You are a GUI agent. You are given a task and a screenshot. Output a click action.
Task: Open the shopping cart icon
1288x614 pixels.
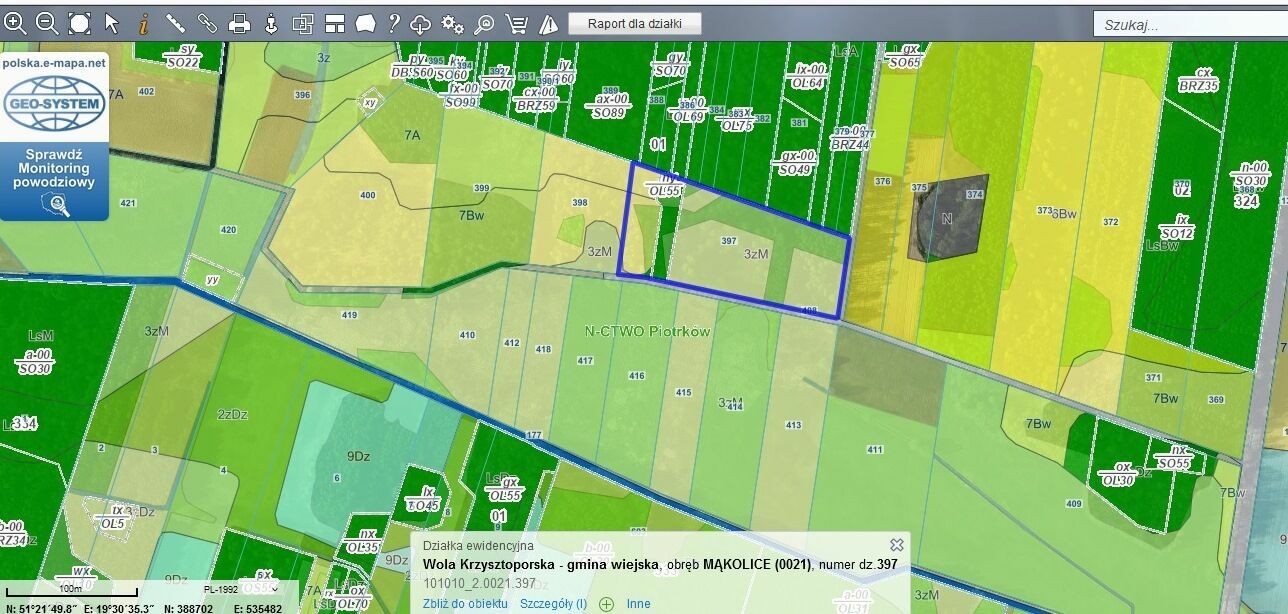click(516, 23)
